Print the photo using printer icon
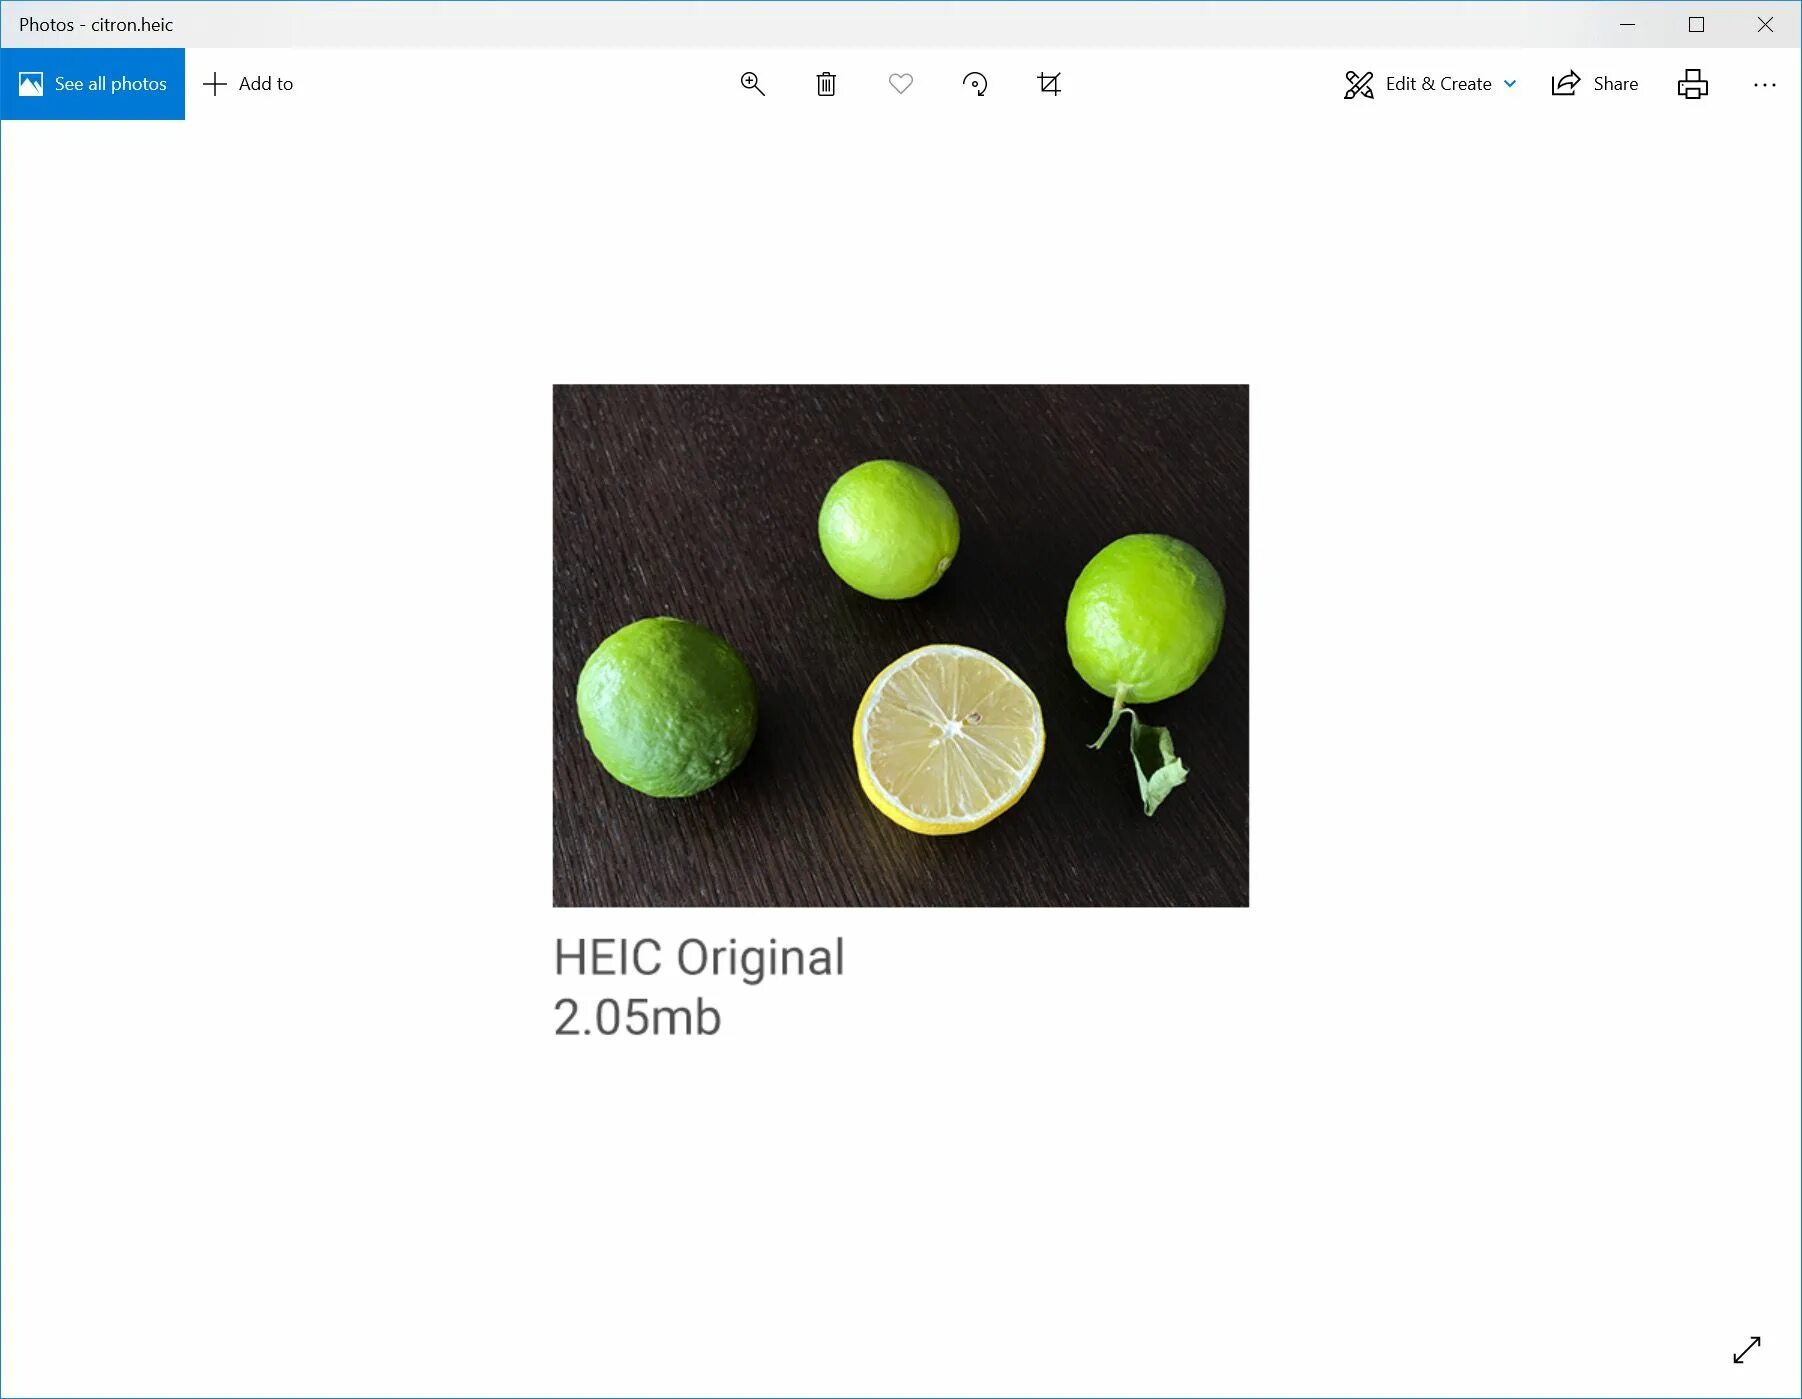The height and width of the screenshot is (1399, 1802). pyautogui.click(x=1693, y=84)
